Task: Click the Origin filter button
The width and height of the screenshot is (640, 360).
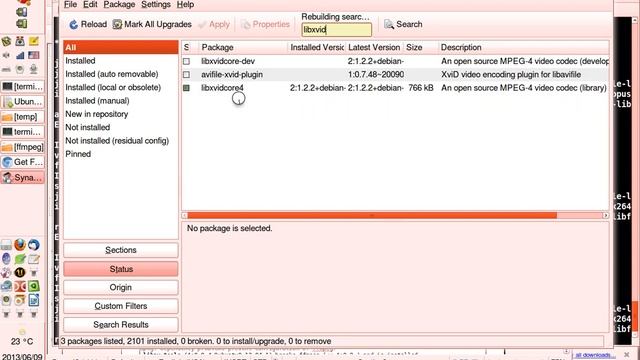Action: 121,287
